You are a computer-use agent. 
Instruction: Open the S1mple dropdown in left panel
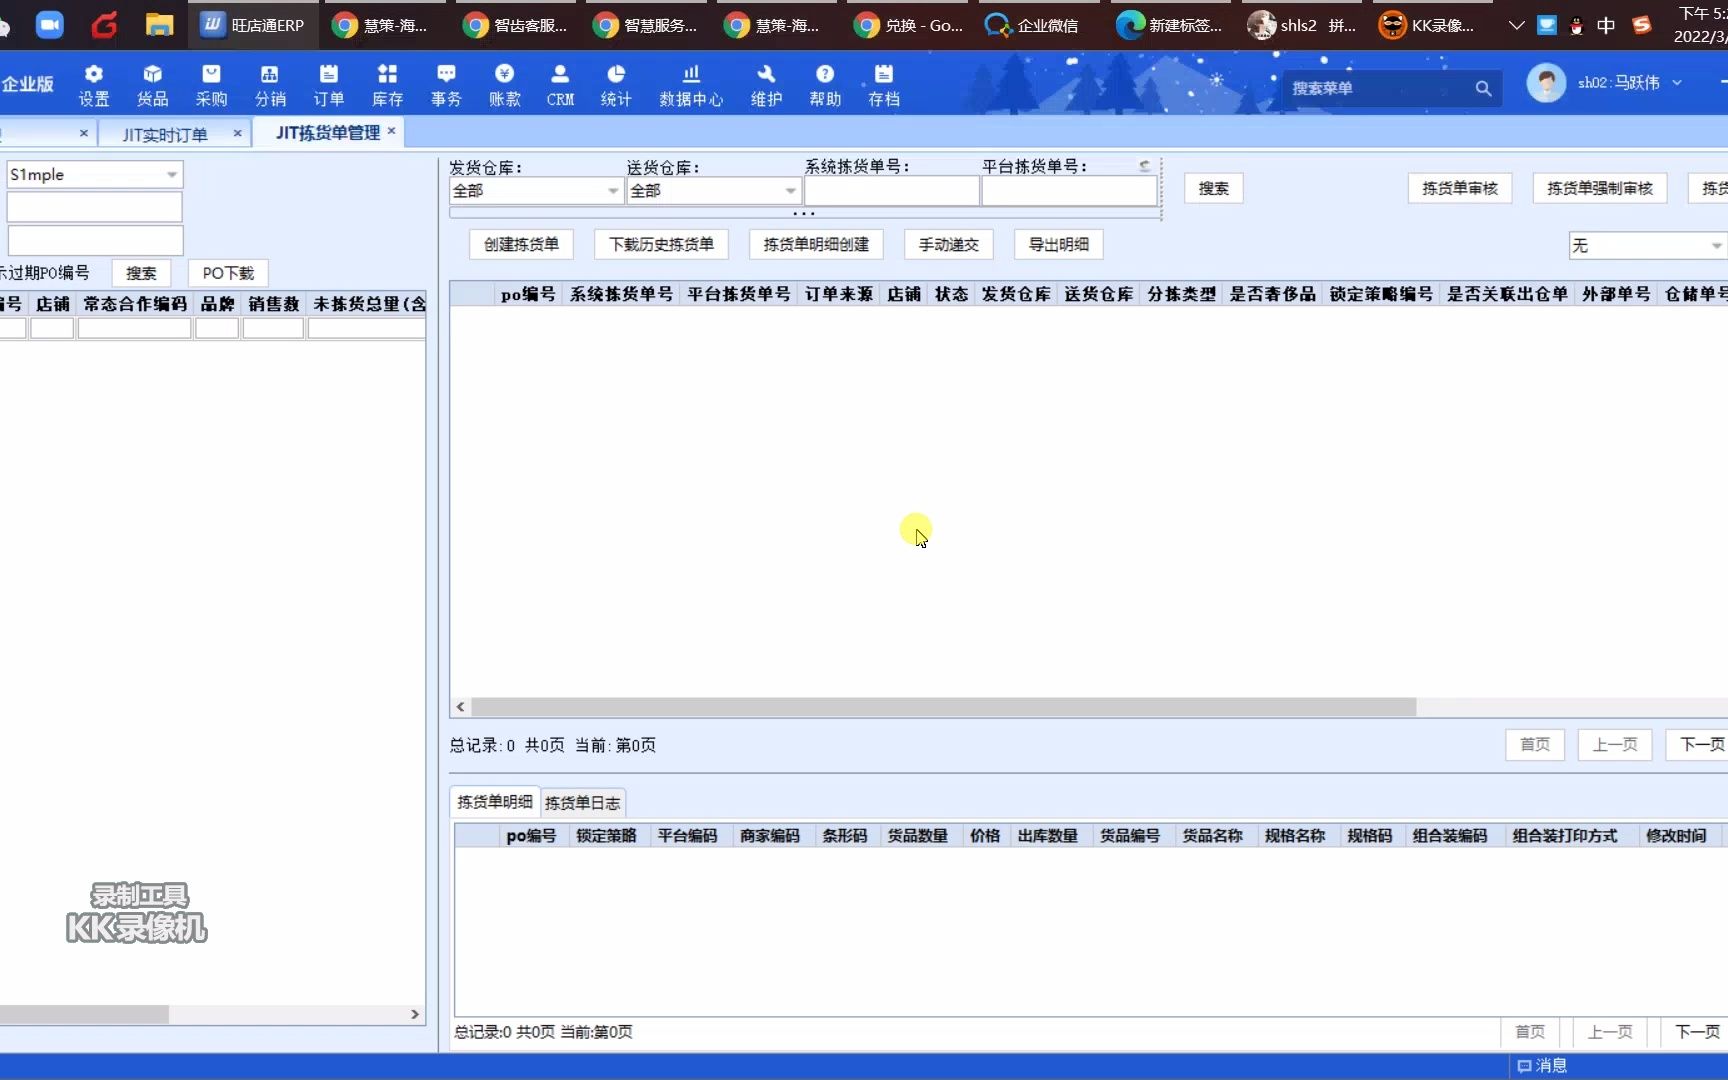(172, 175)
